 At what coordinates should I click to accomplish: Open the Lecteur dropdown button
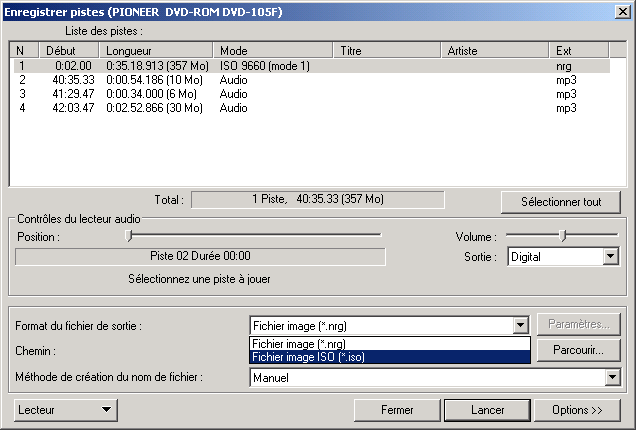(x=66, y=410)
